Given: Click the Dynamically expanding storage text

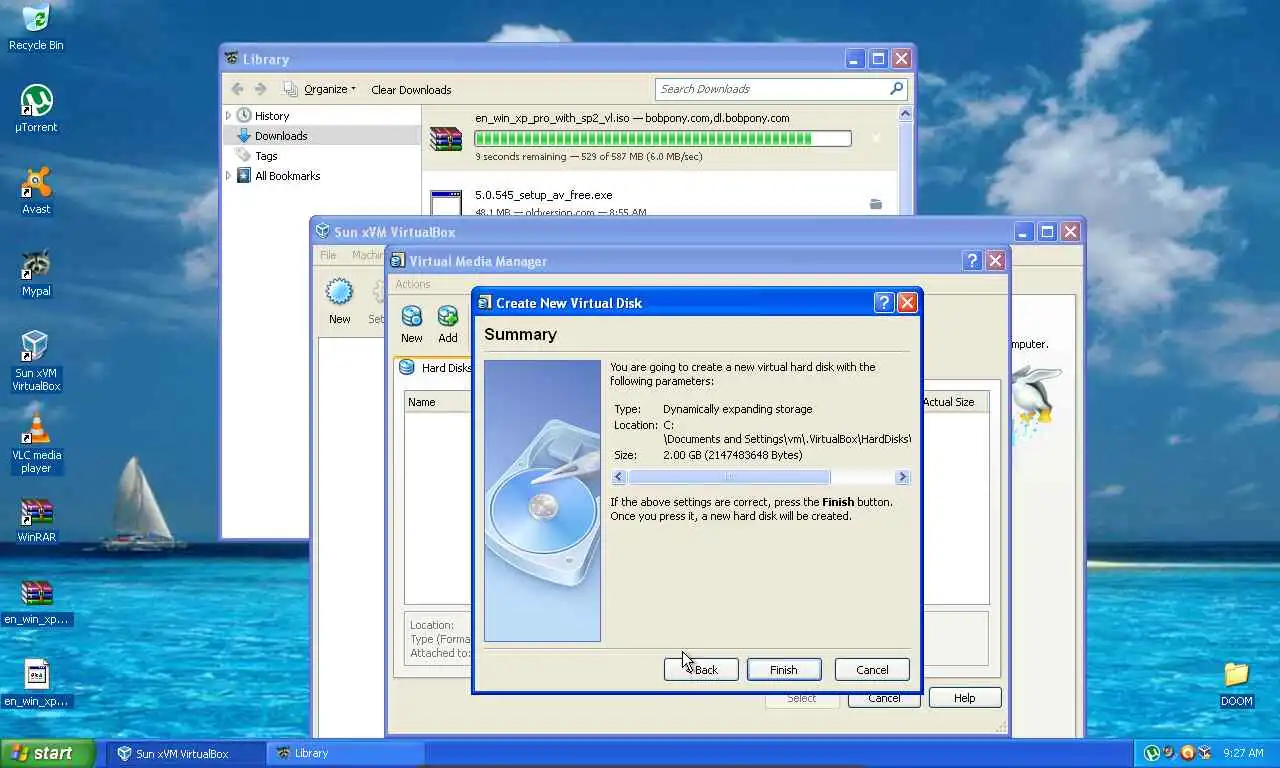Looking at the screenshot, I should point(738,409).
